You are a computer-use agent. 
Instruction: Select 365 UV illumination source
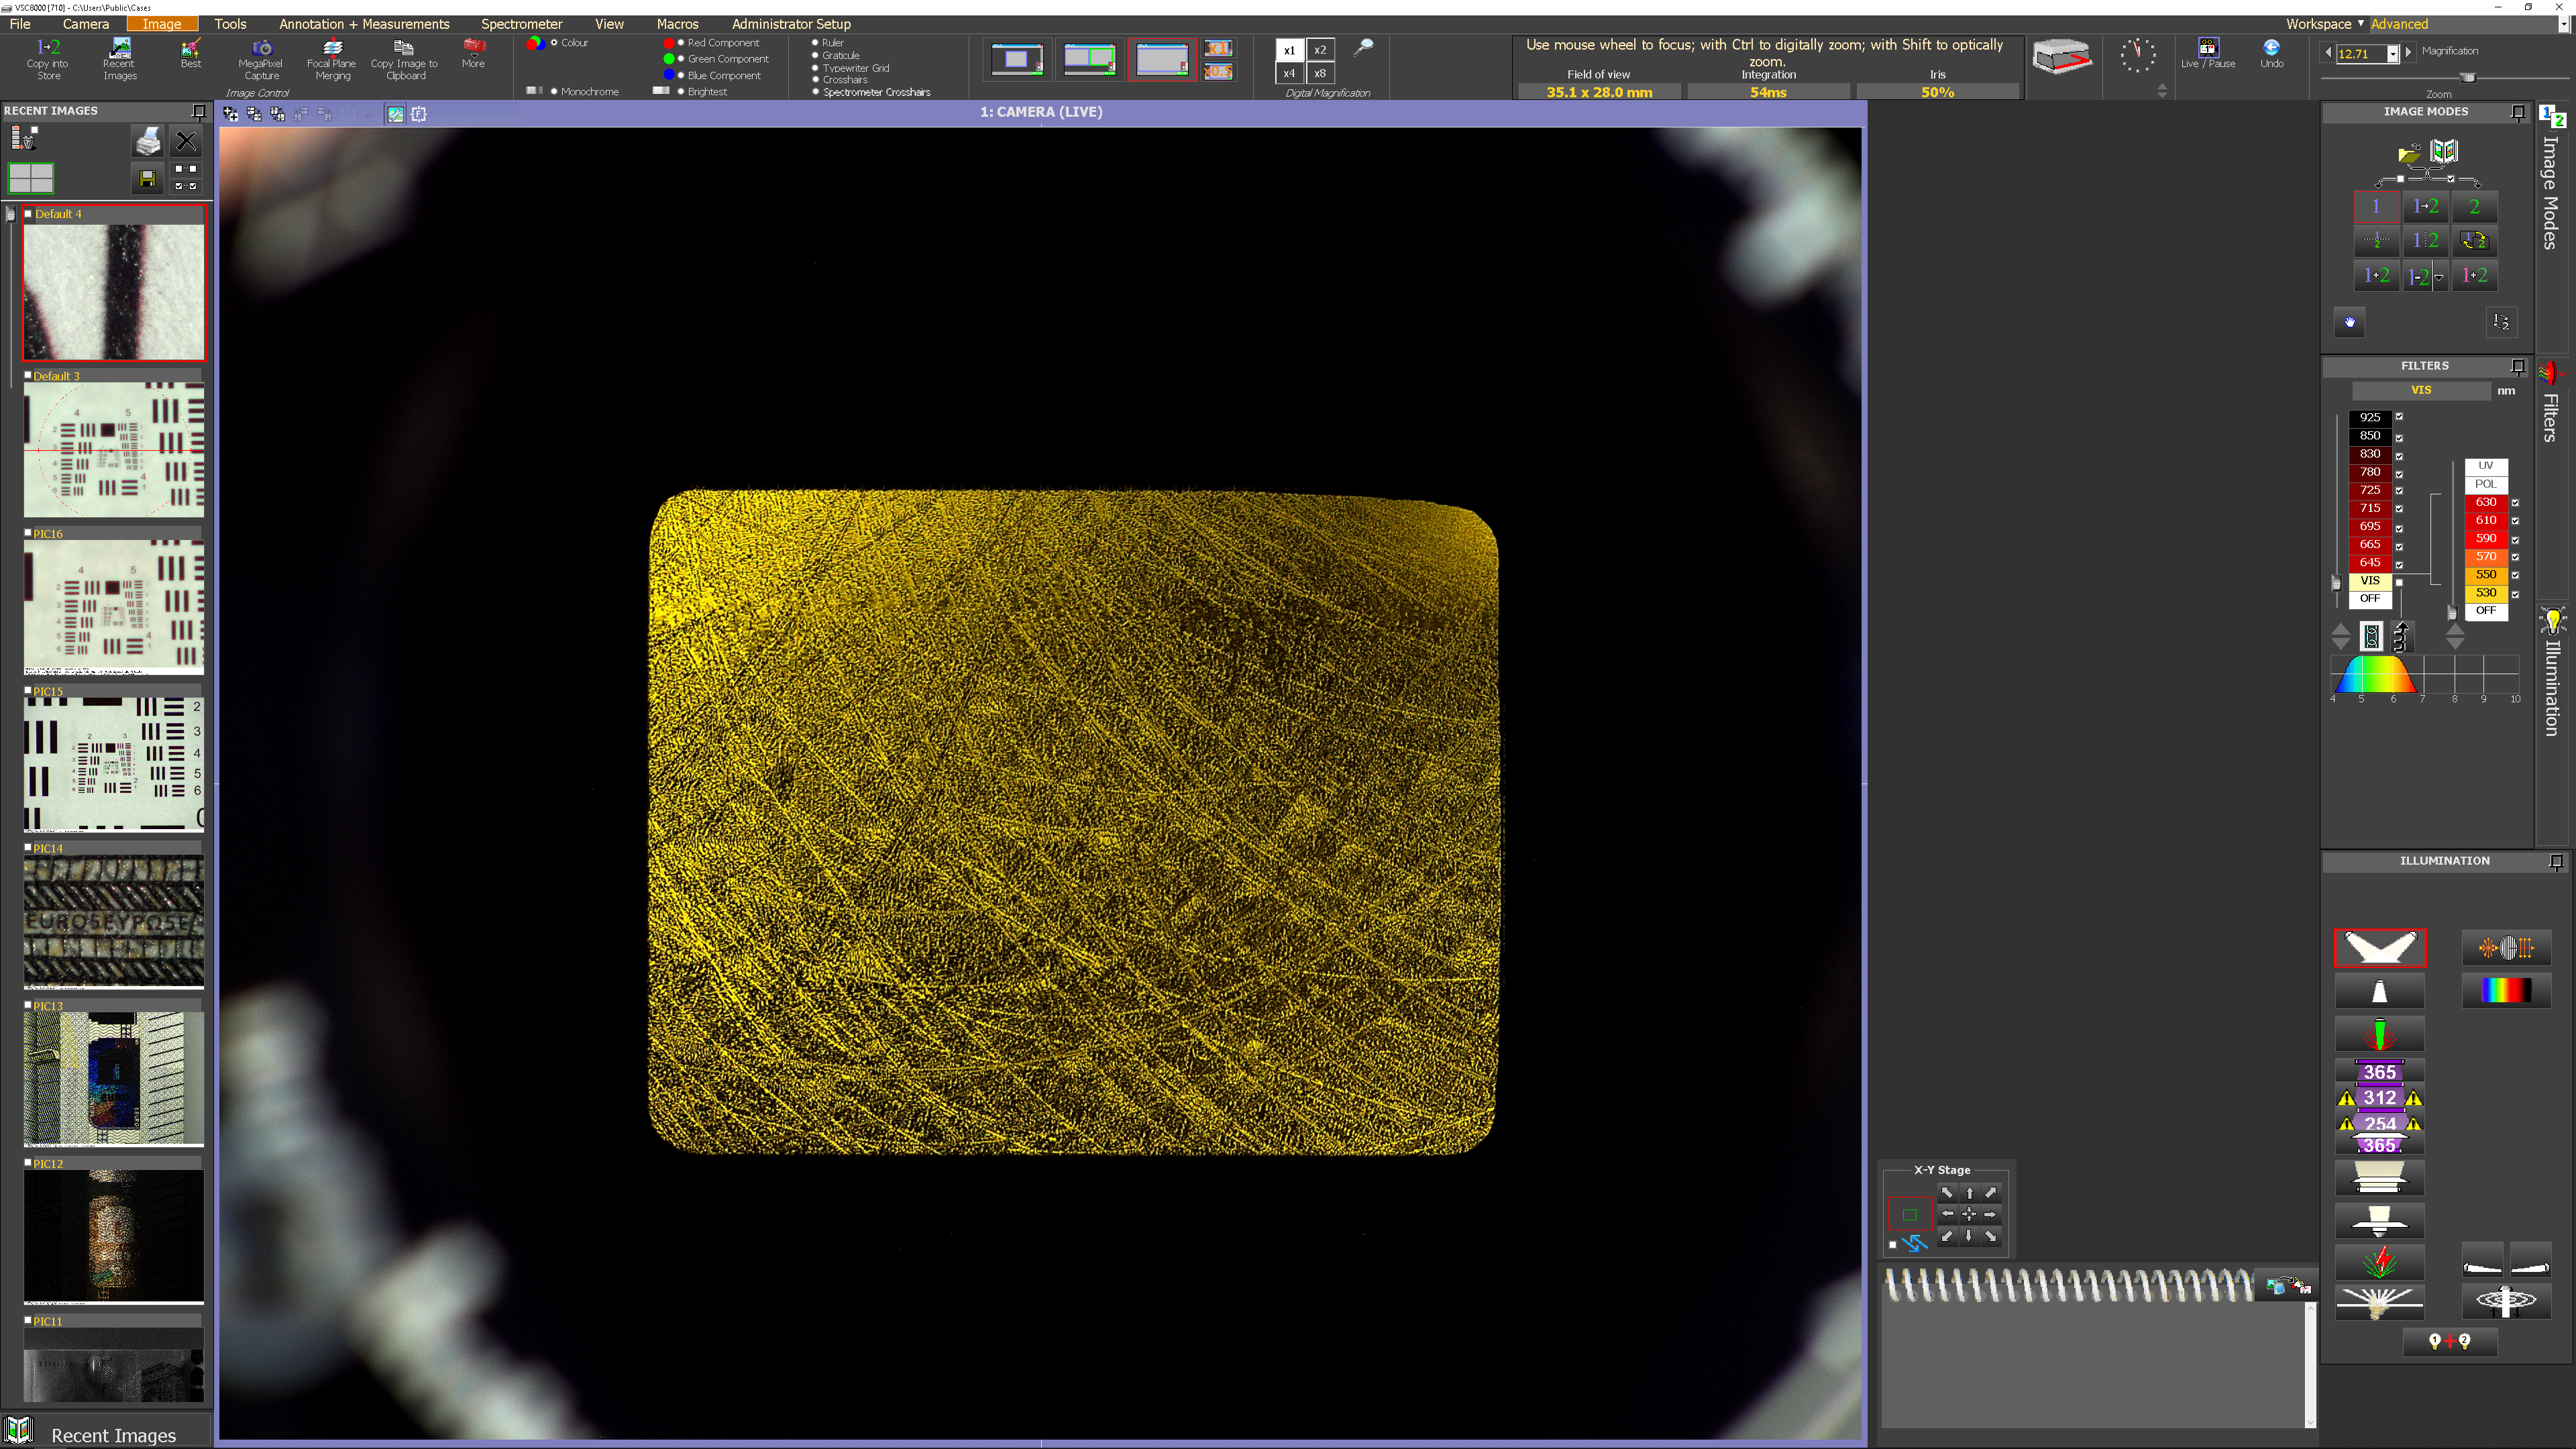click(x=2379, y=1071)
